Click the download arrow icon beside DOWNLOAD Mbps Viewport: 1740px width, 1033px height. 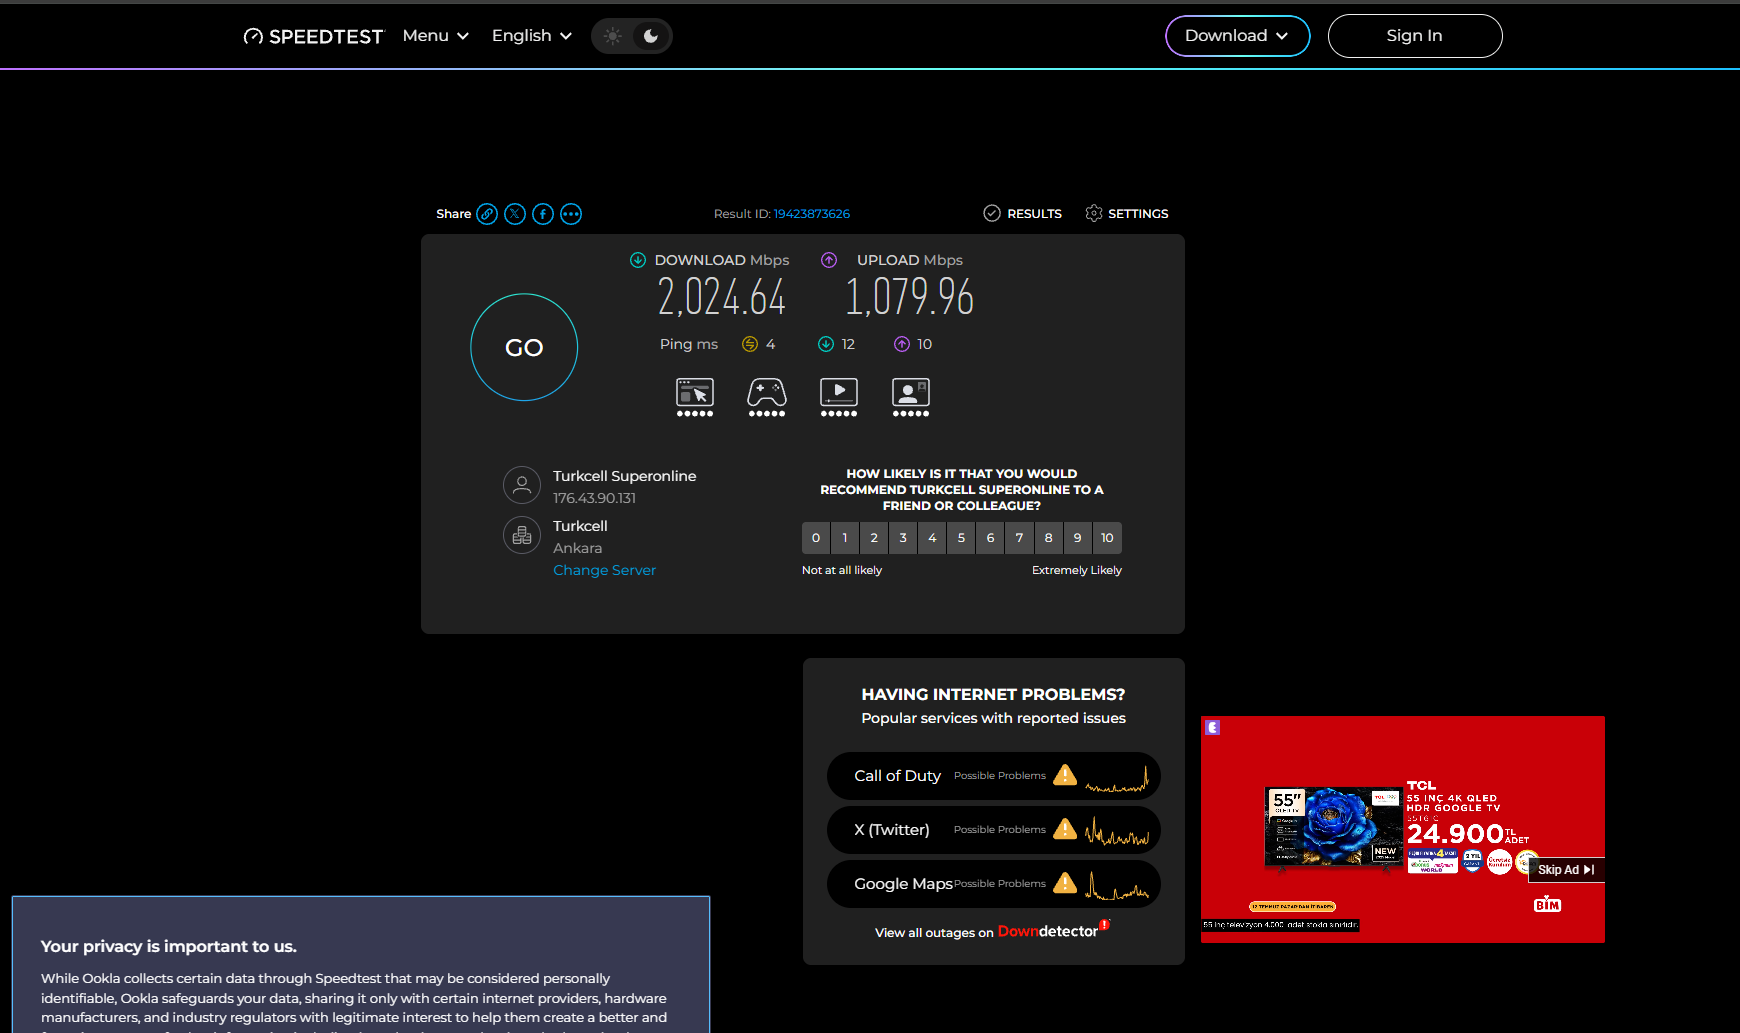(638, 260)
